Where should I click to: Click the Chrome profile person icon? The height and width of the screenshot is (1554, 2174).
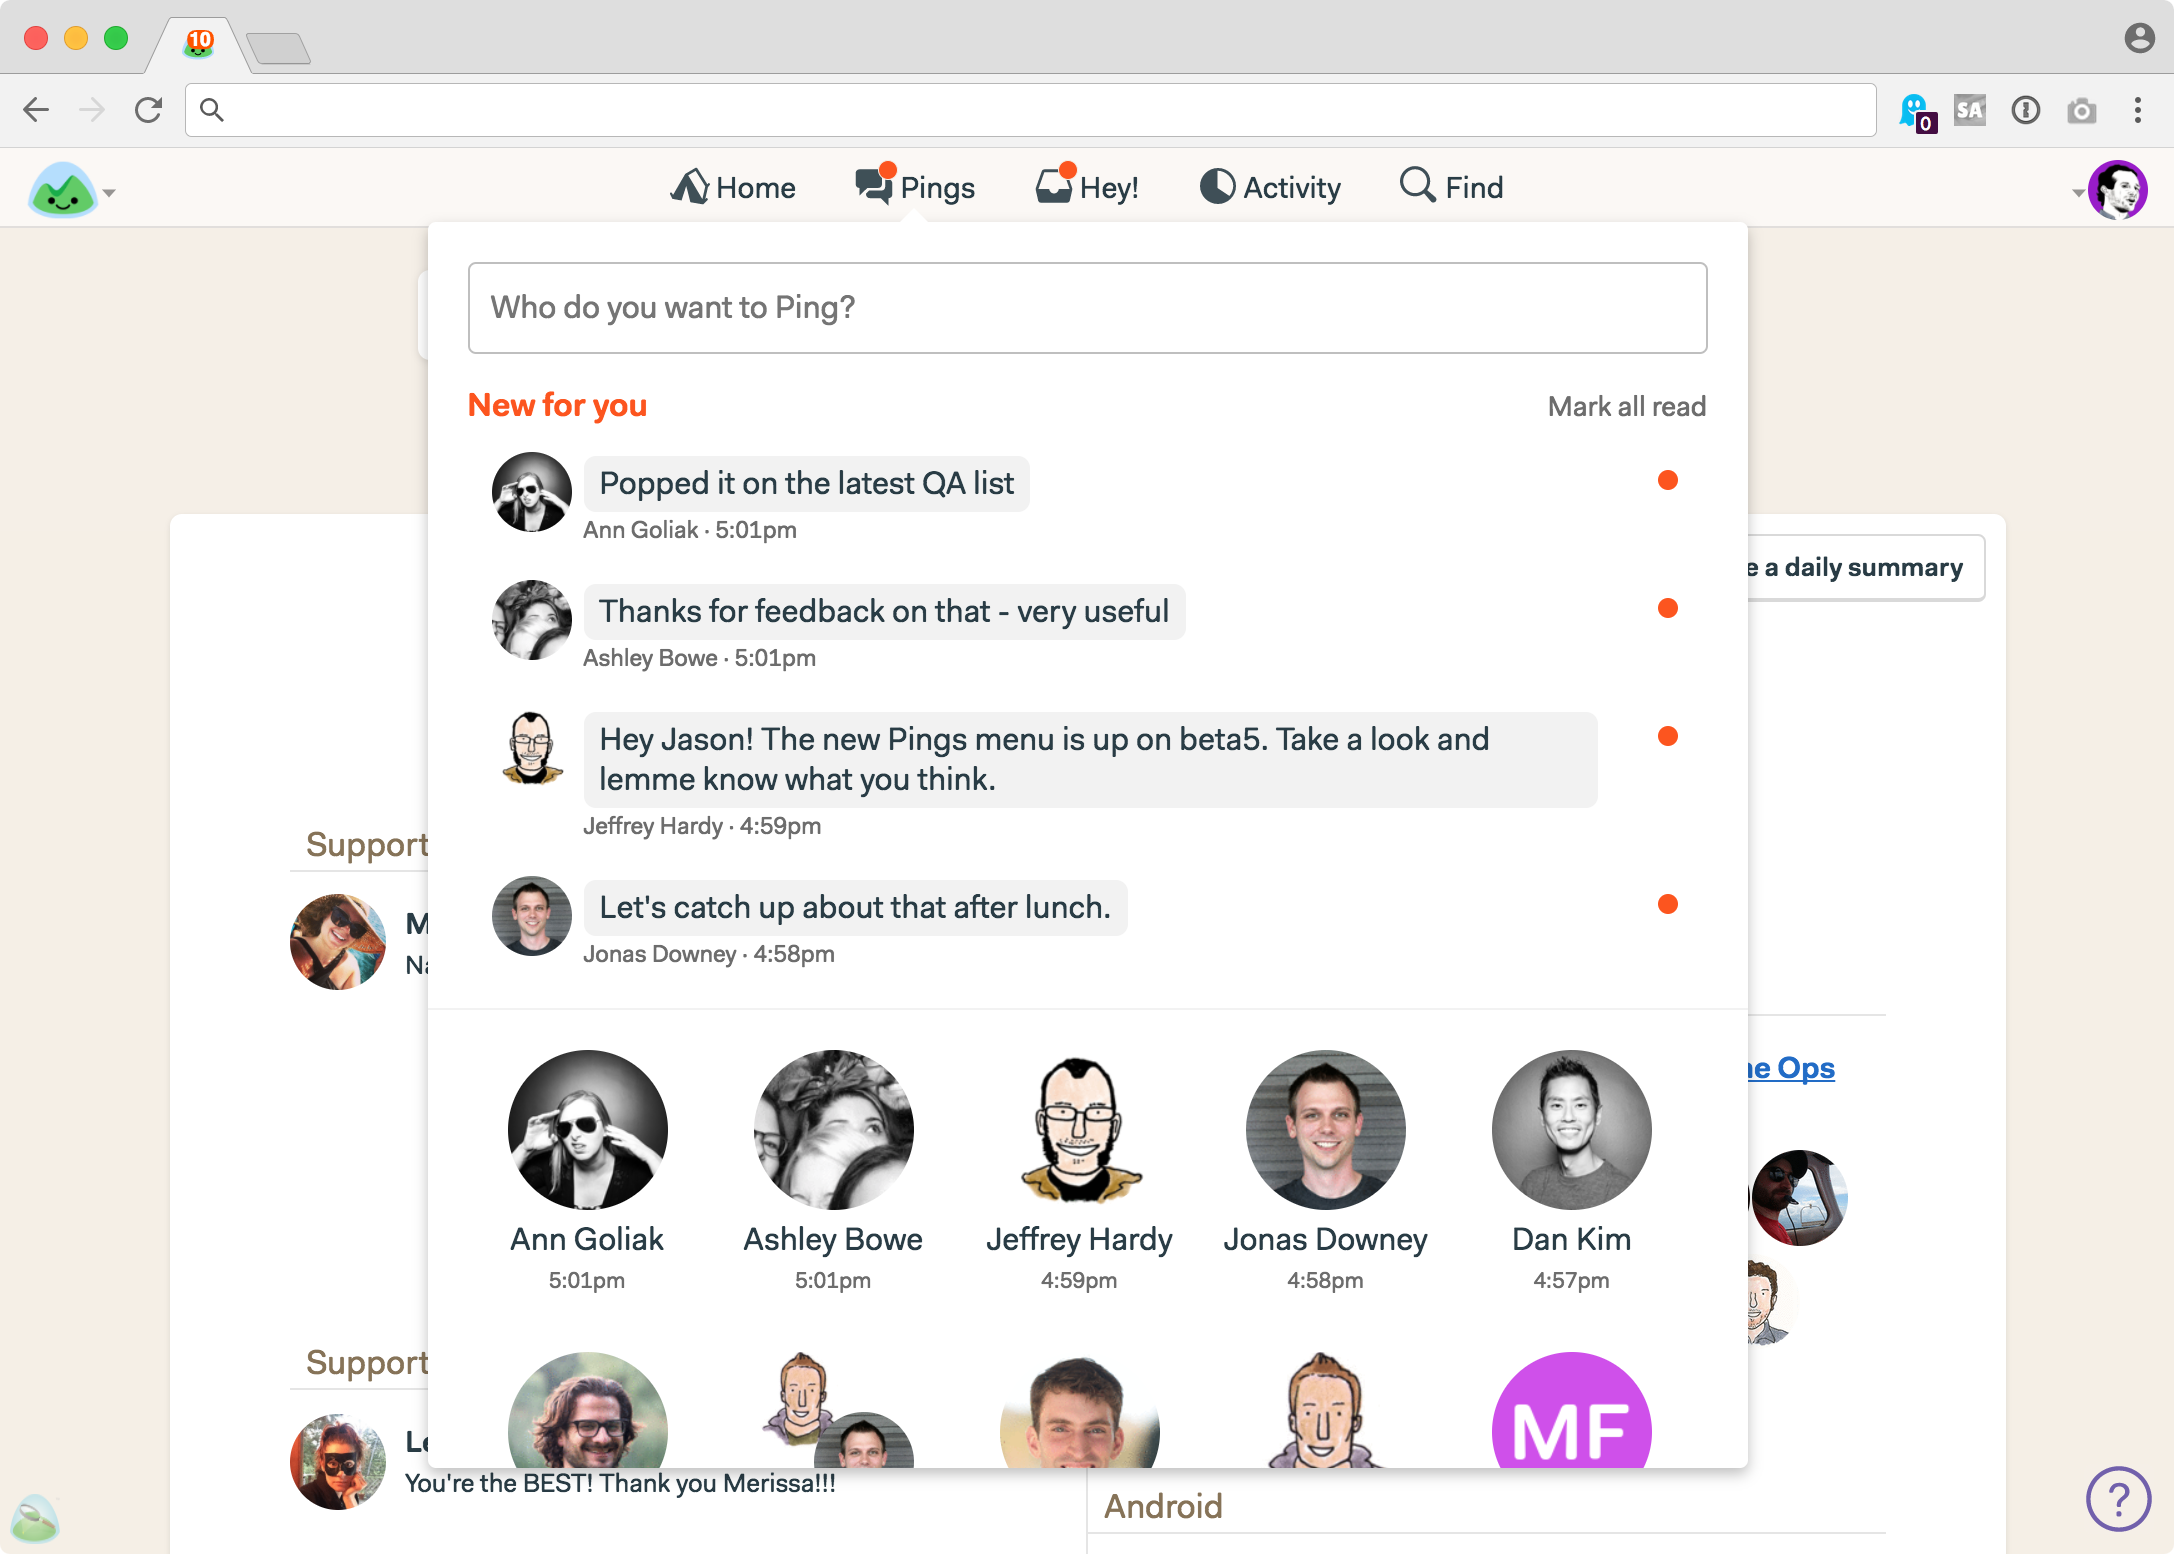(2139, 38)
